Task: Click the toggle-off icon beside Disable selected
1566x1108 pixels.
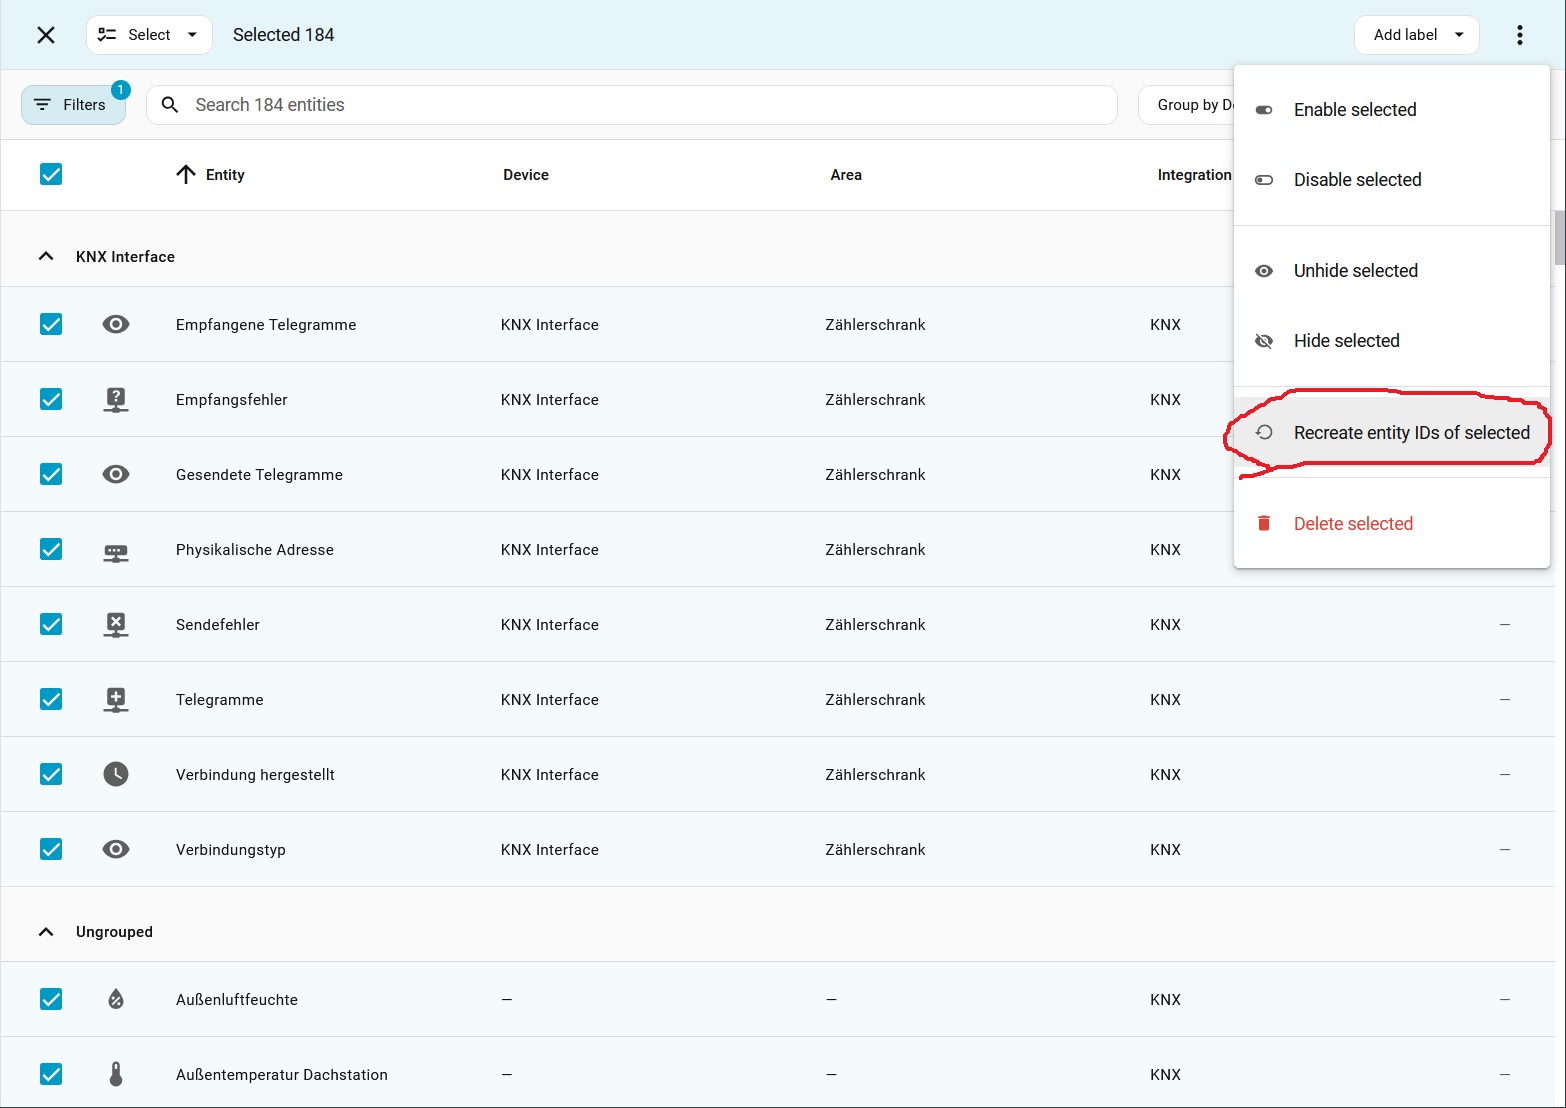Action: 1264,180
